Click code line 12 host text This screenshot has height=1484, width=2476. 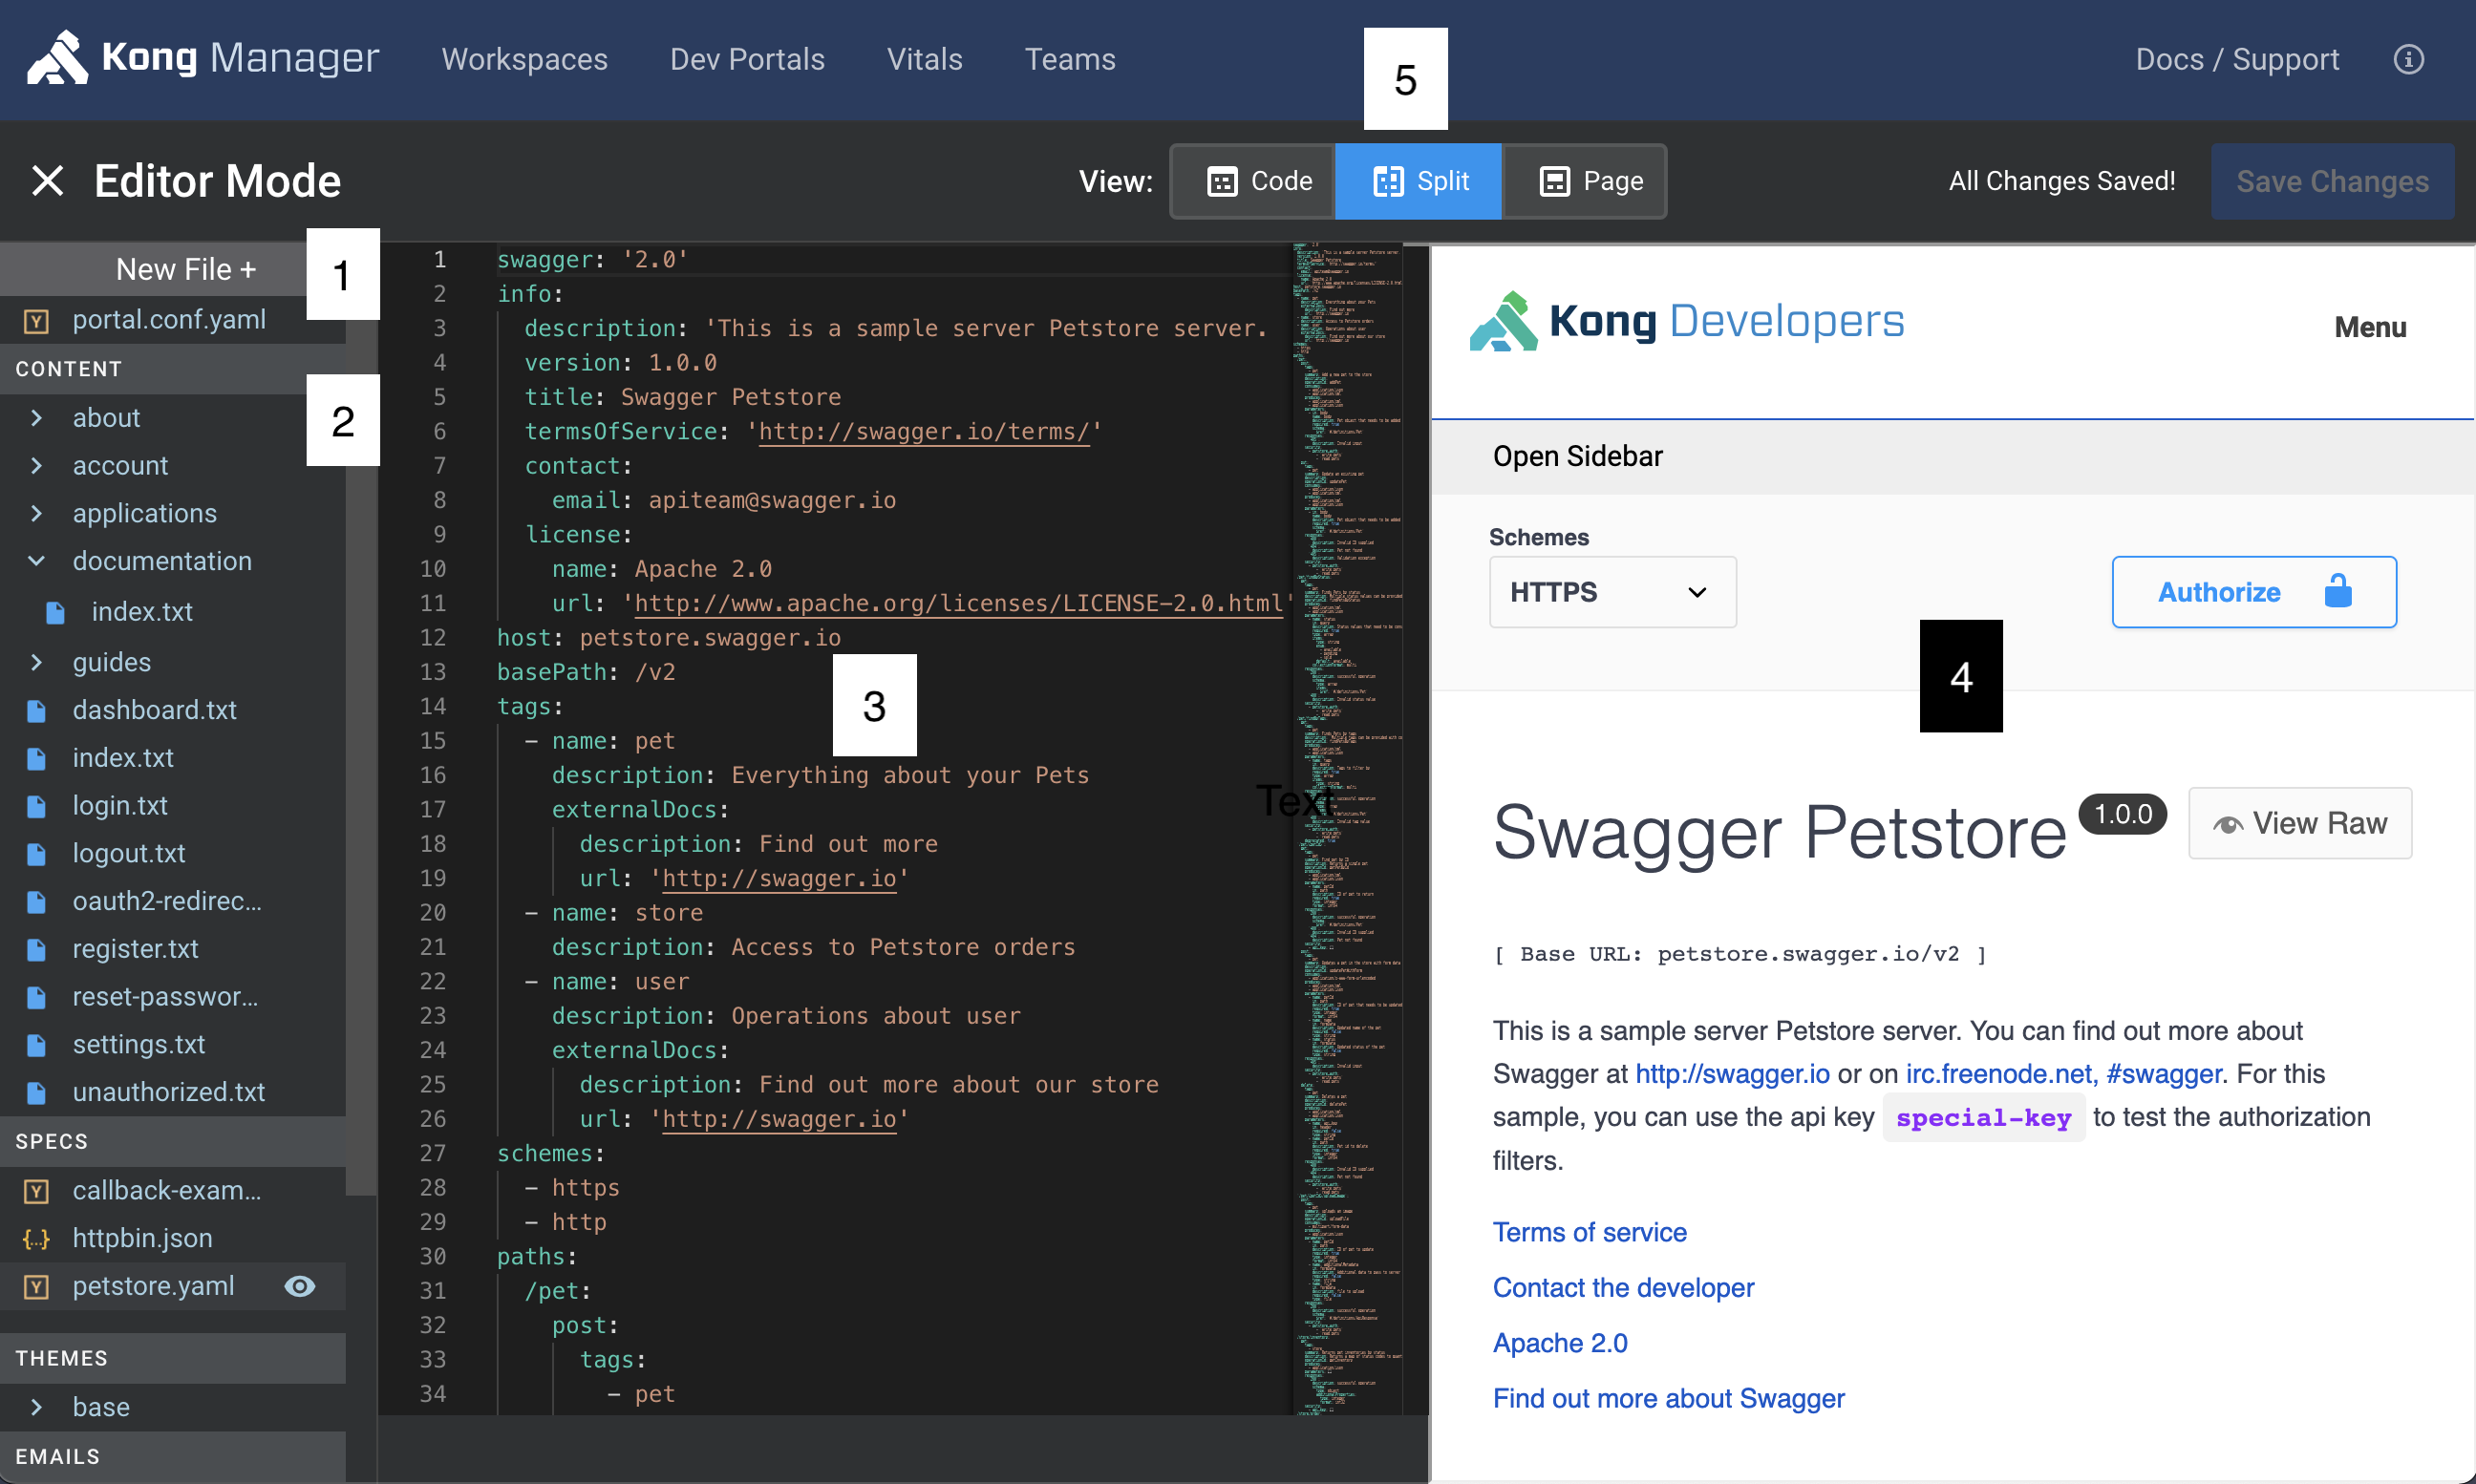pos(669,637)
